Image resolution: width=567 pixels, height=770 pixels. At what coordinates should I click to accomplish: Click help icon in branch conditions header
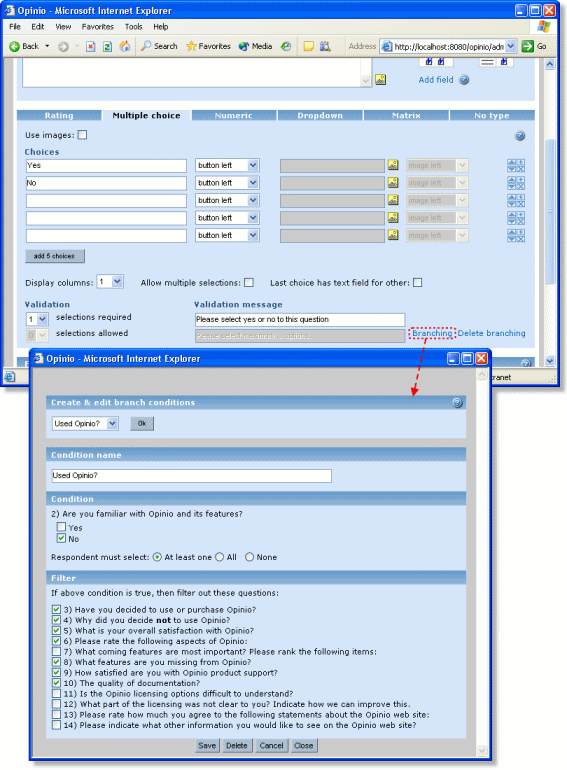(x=457, y=403)
